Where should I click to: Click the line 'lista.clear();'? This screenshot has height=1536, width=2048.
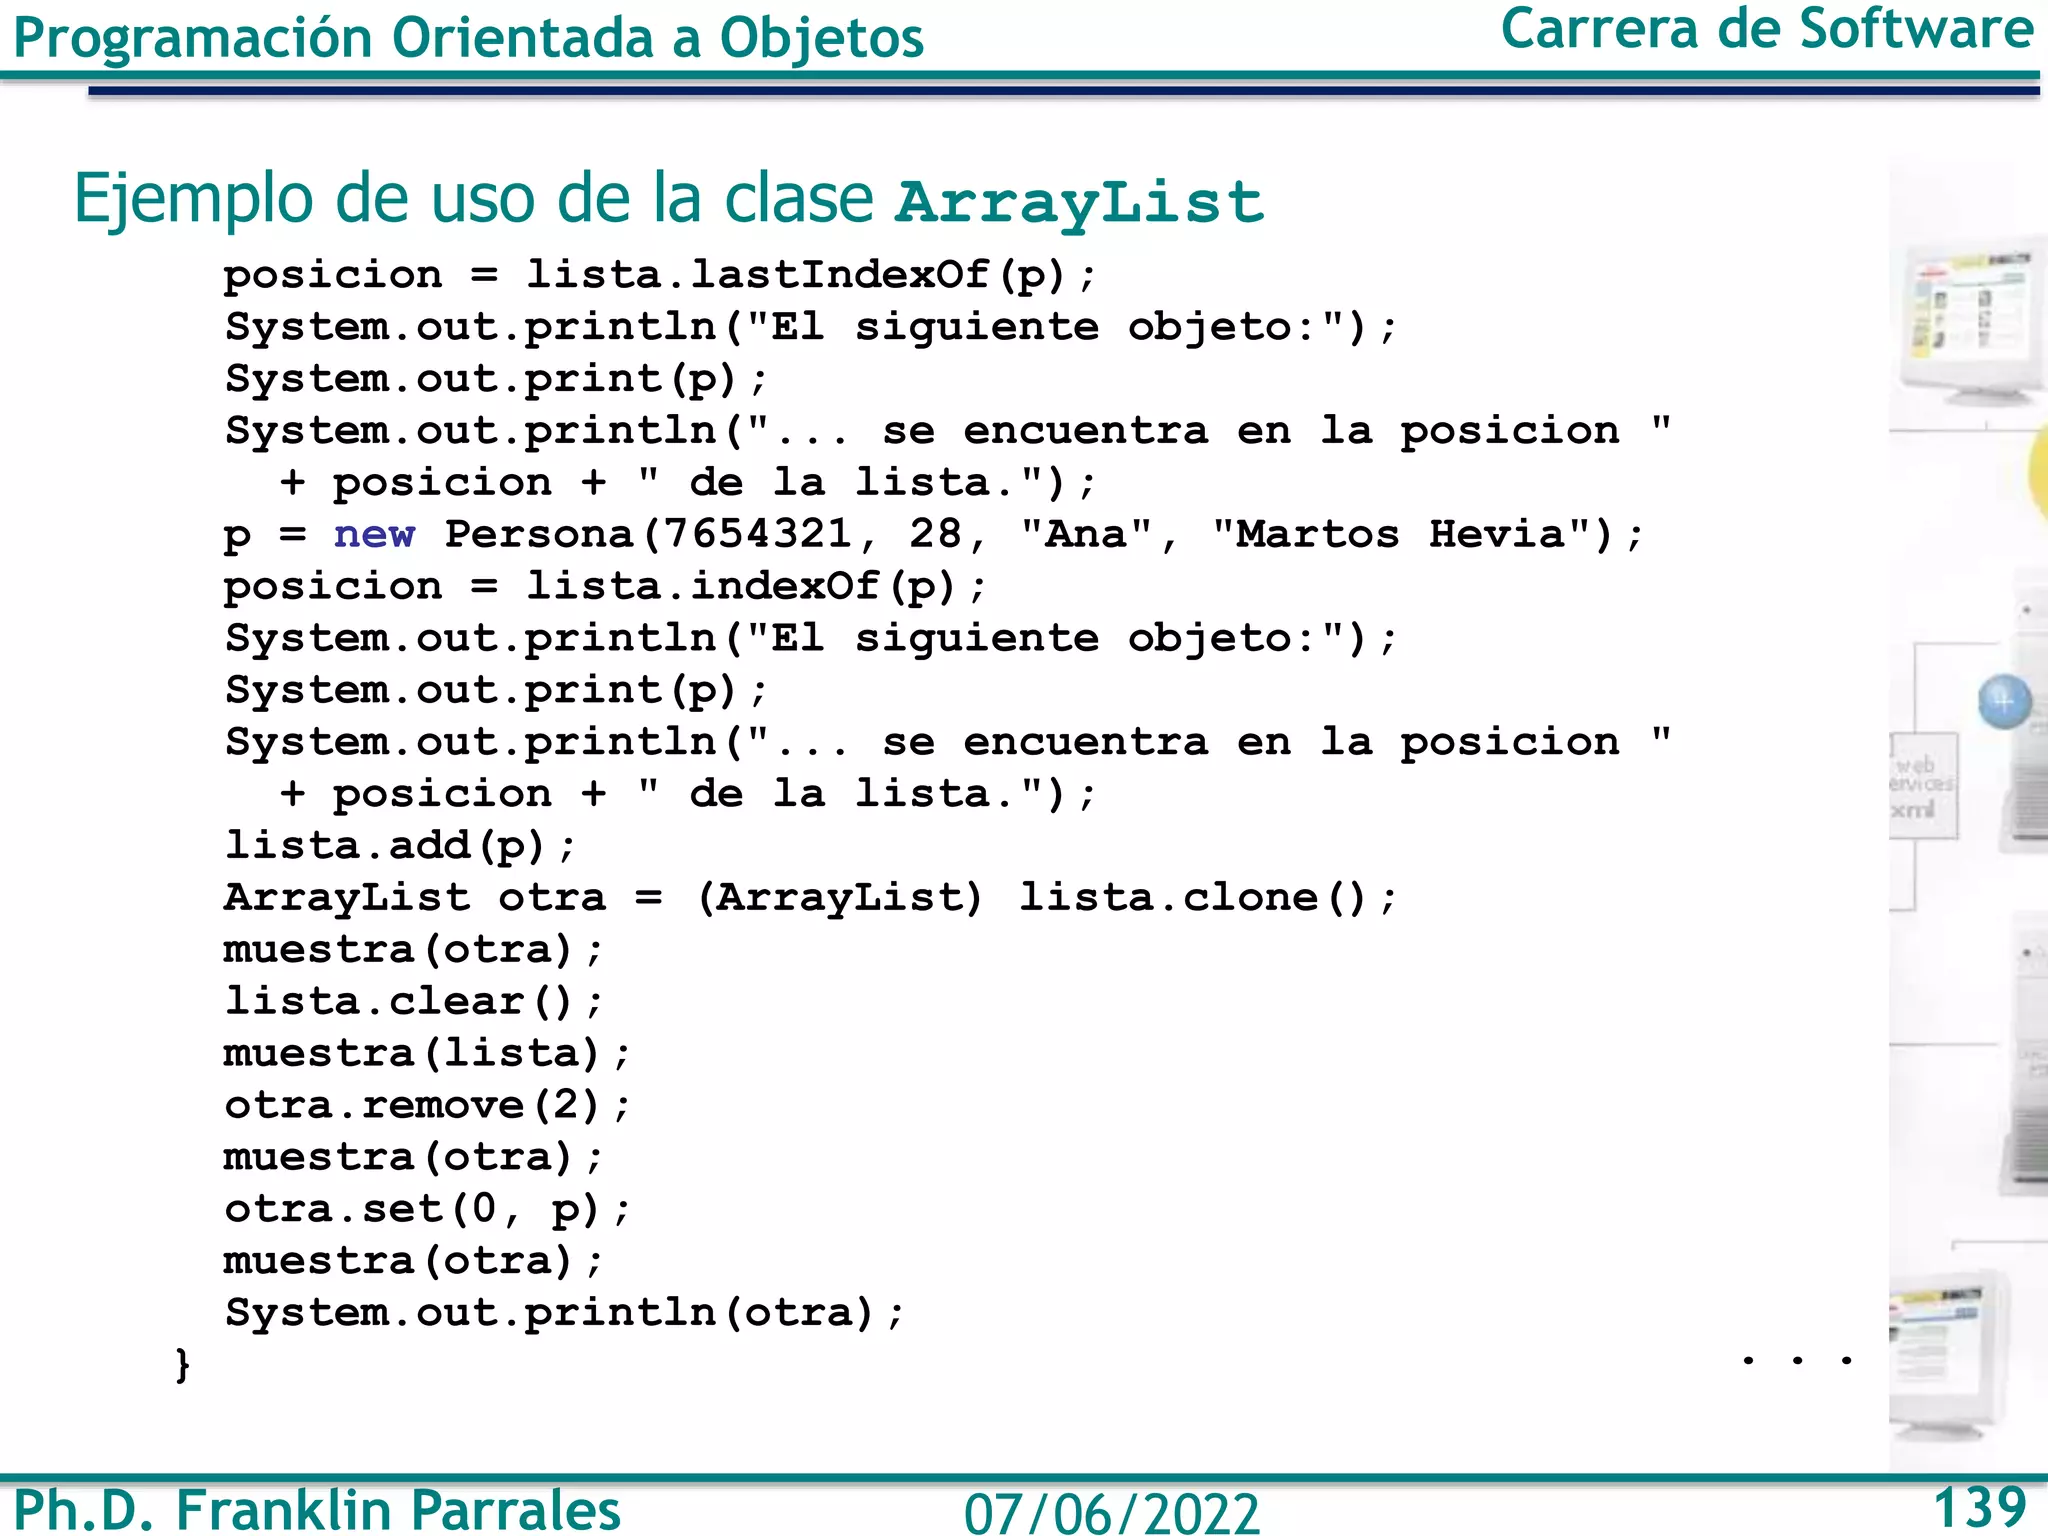pos(414,1001)
